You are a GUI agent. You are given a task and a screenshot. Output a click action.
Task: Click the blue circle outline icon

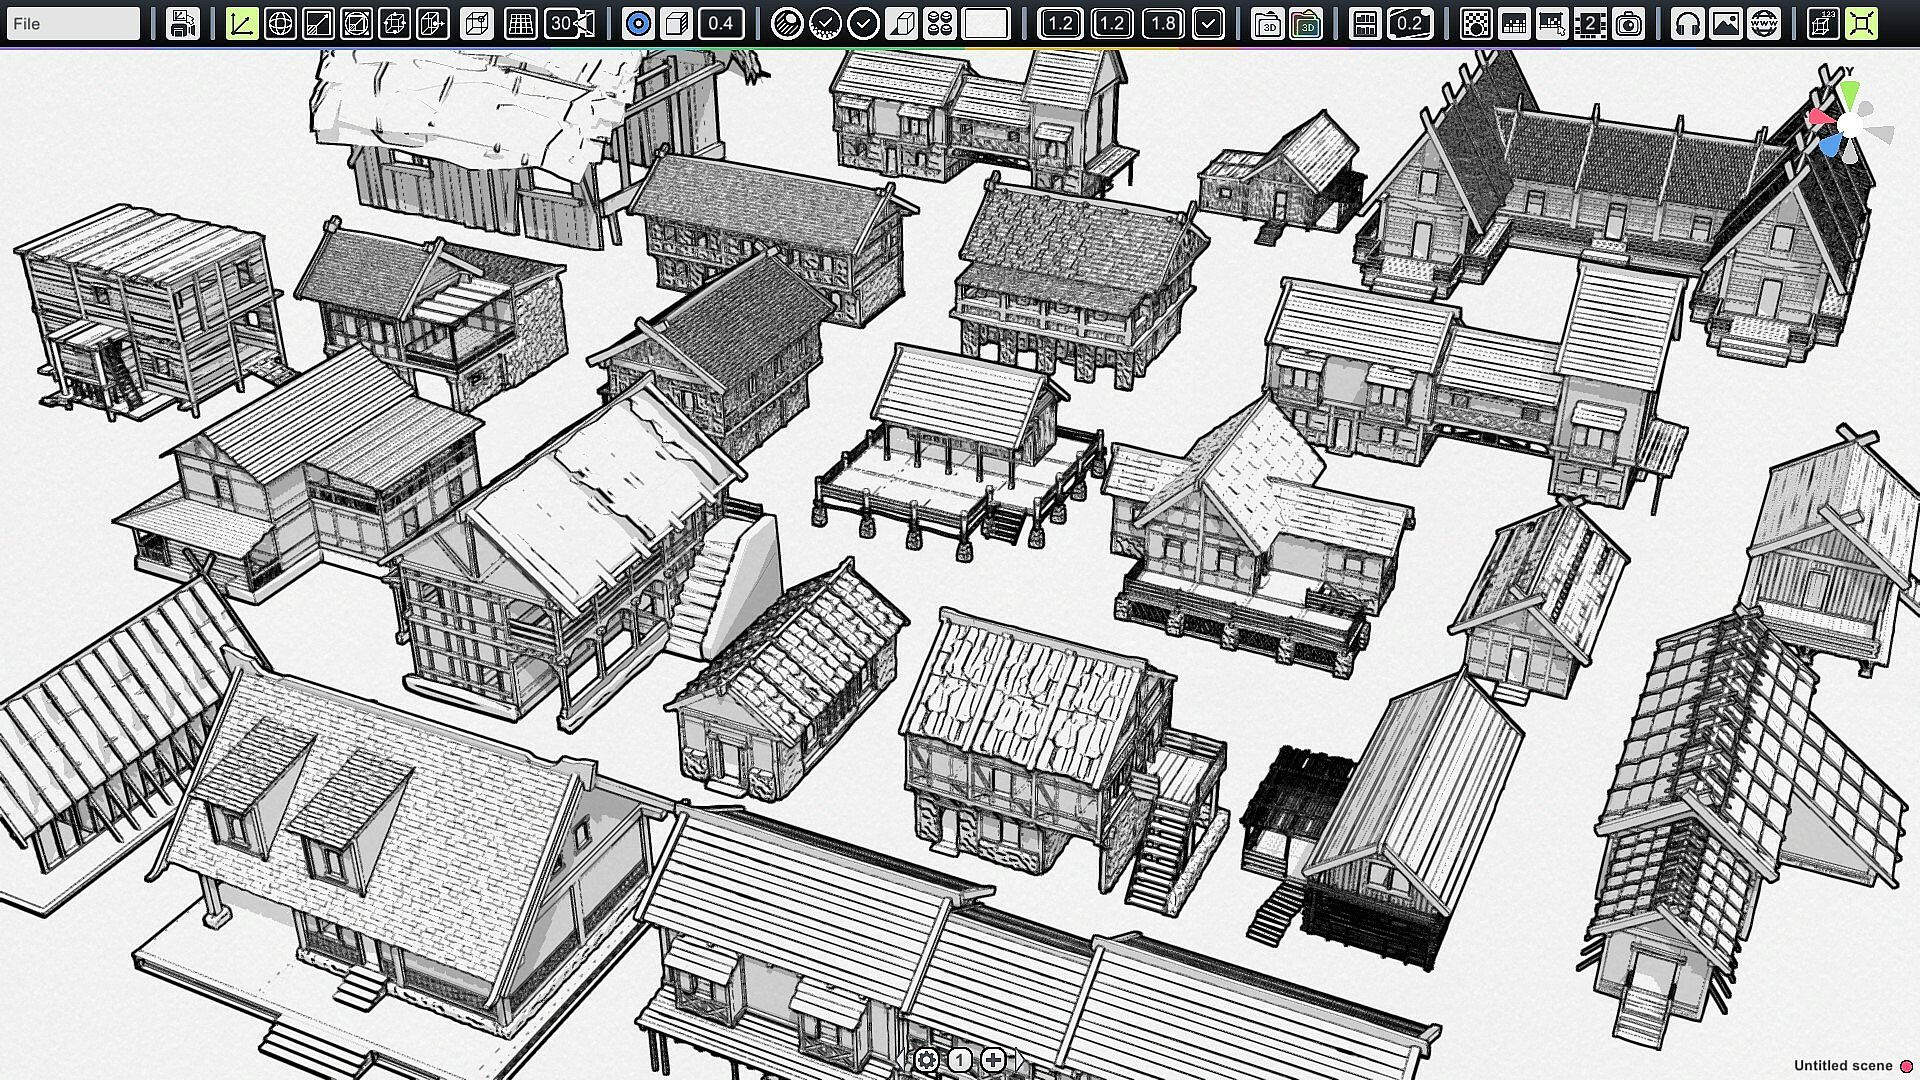click(x=638, y=23)
